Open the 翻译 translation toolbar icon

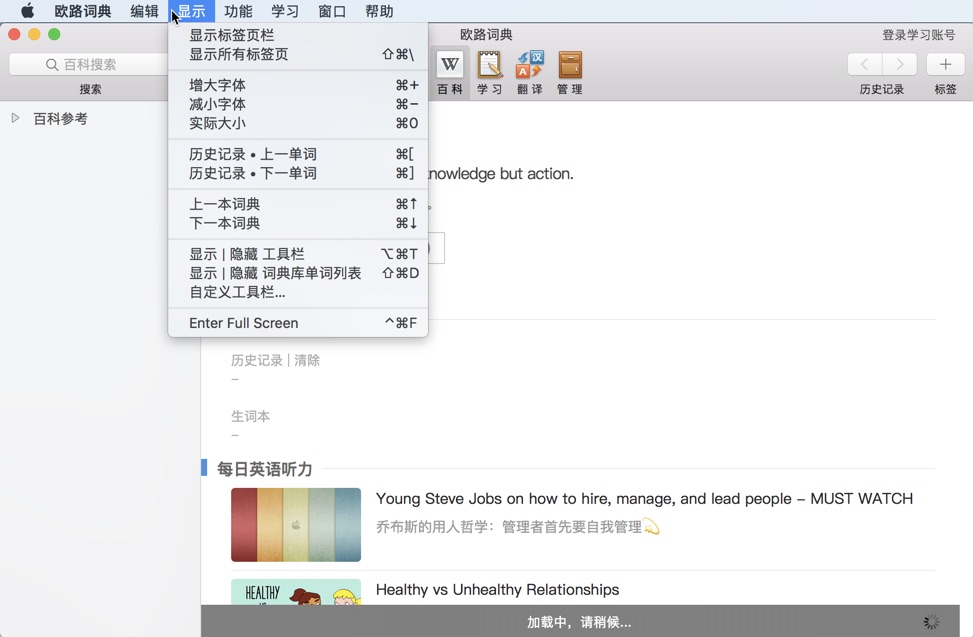(x=529, y=73)
